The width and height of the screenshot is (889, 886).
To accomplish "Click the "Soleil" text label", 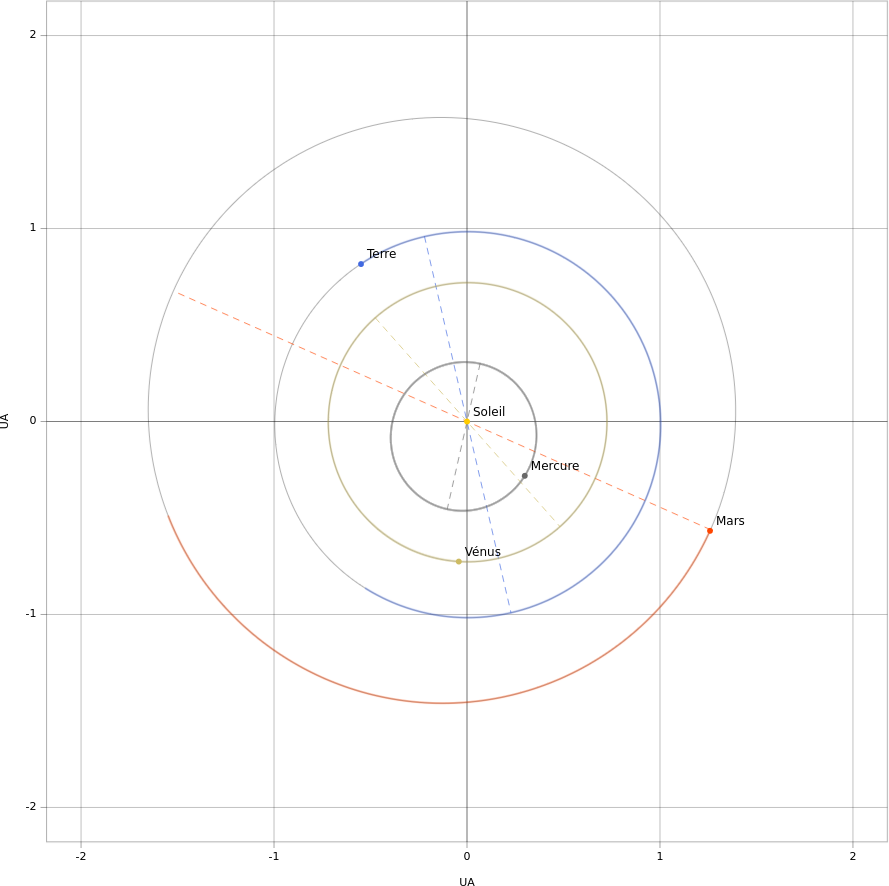I will 489,412.
